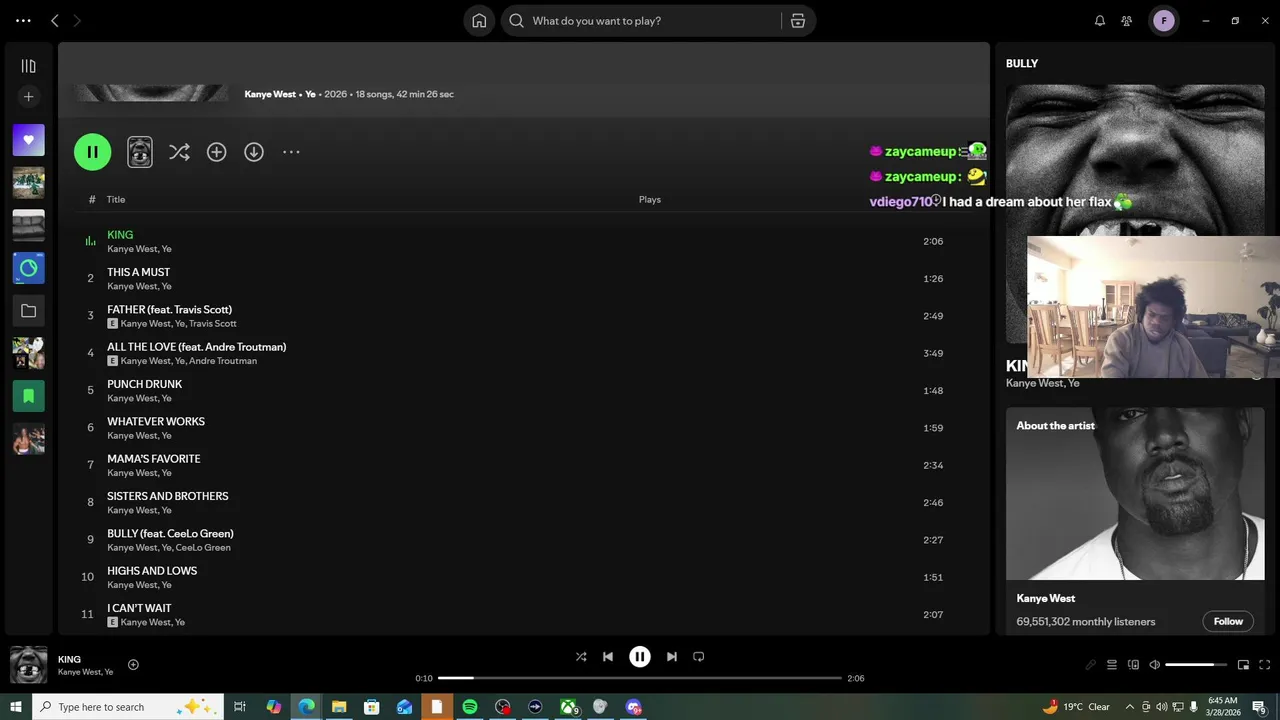
Task: Open the folder item in the library sidebar
Action: [28, 311]
